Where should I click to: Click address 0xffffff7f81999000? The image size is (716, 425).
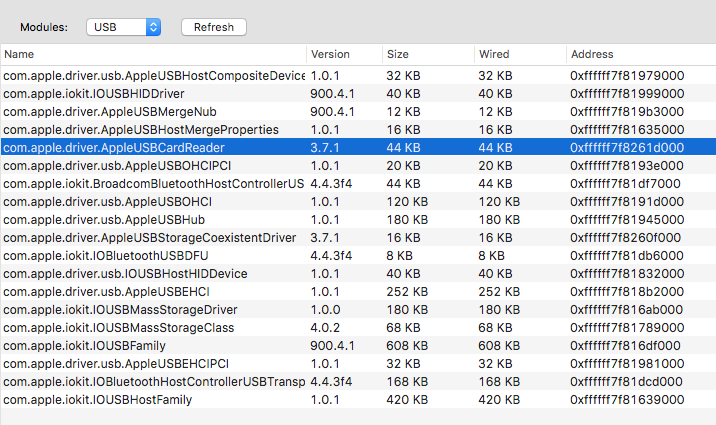pos(627,94)
